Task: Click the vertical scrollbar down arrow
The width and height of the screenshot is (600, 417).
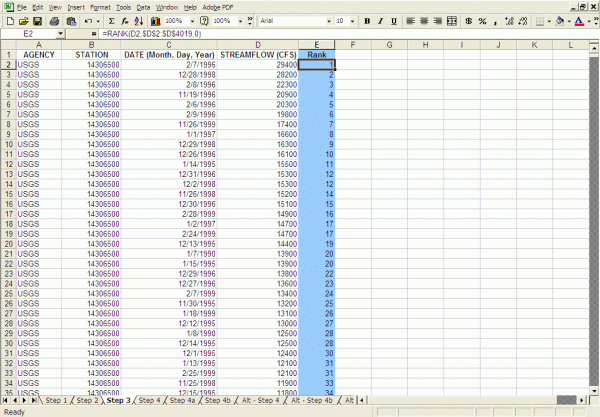Action: click(x=594, y=391)
